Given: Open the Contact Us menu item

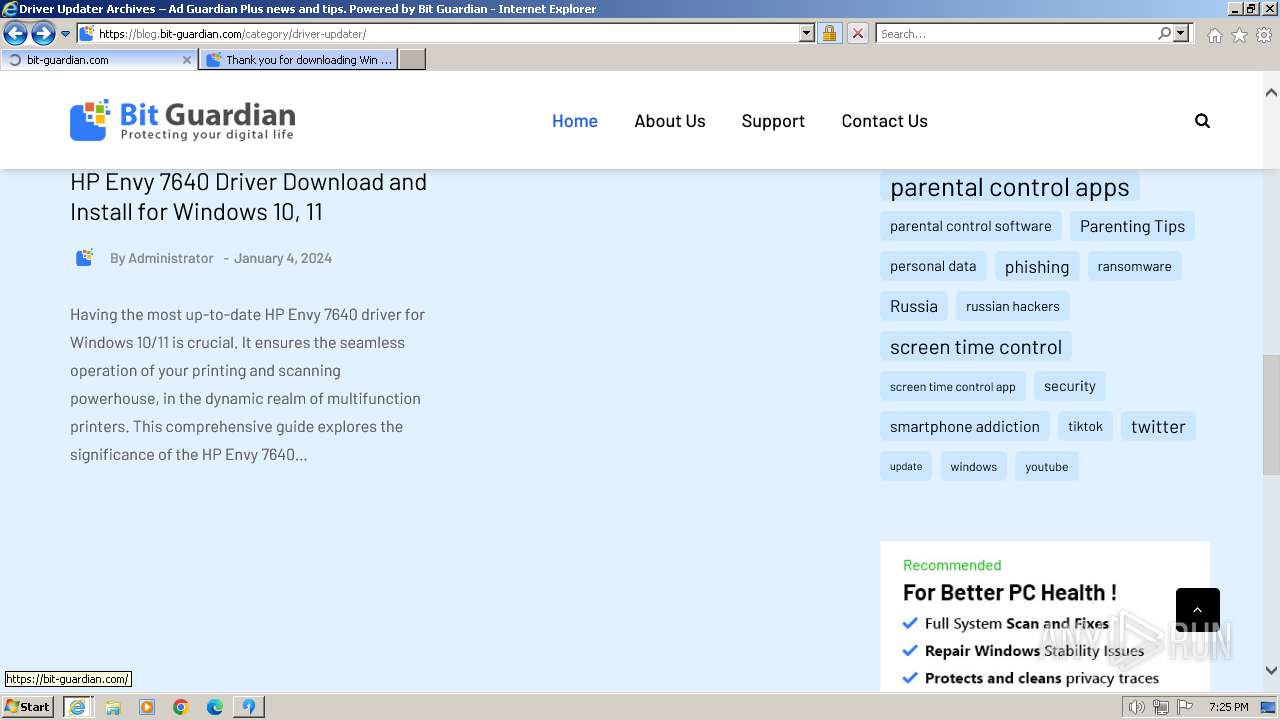Looking at the screenshot, I should [x=884, y=121].
